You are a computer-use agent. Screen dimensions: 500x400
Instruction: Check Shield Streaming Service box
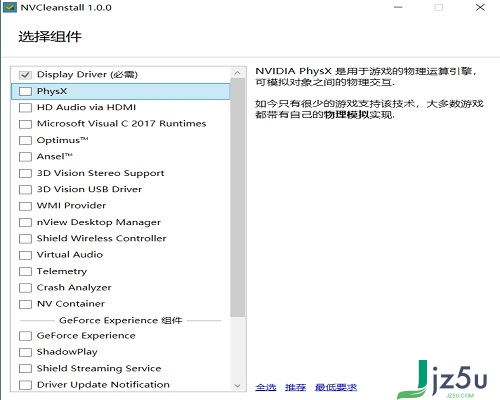coord(25,369)
